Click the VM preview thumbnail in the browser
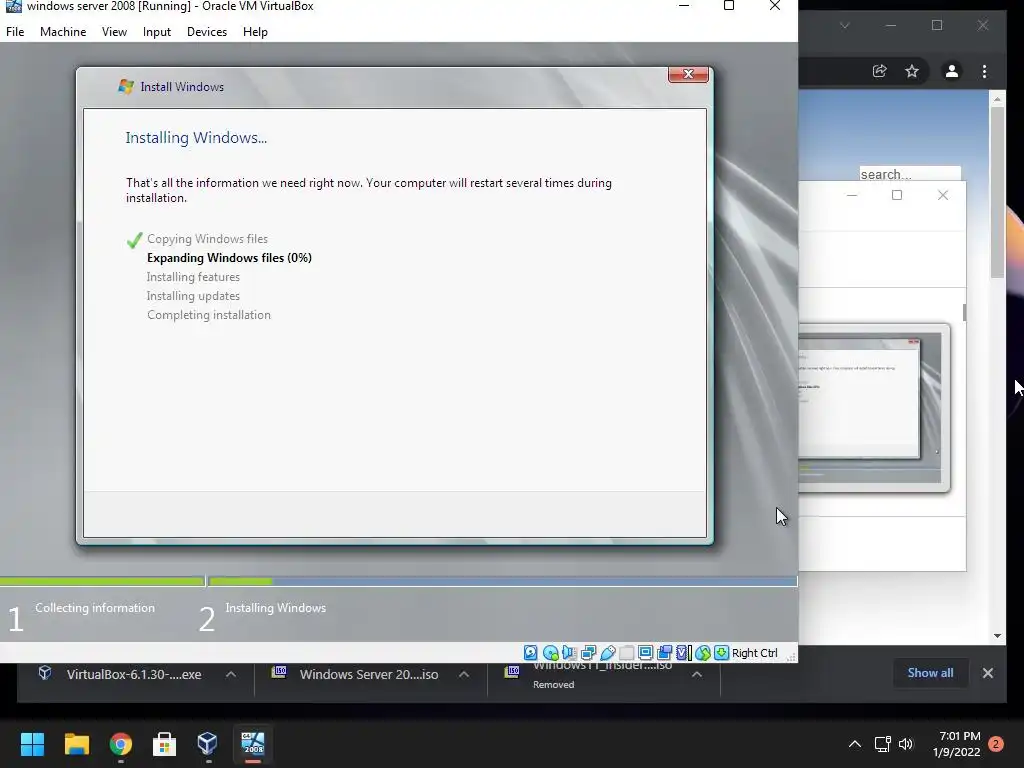This screenshot has width=1024, height=768. click(x=874, y=408)
